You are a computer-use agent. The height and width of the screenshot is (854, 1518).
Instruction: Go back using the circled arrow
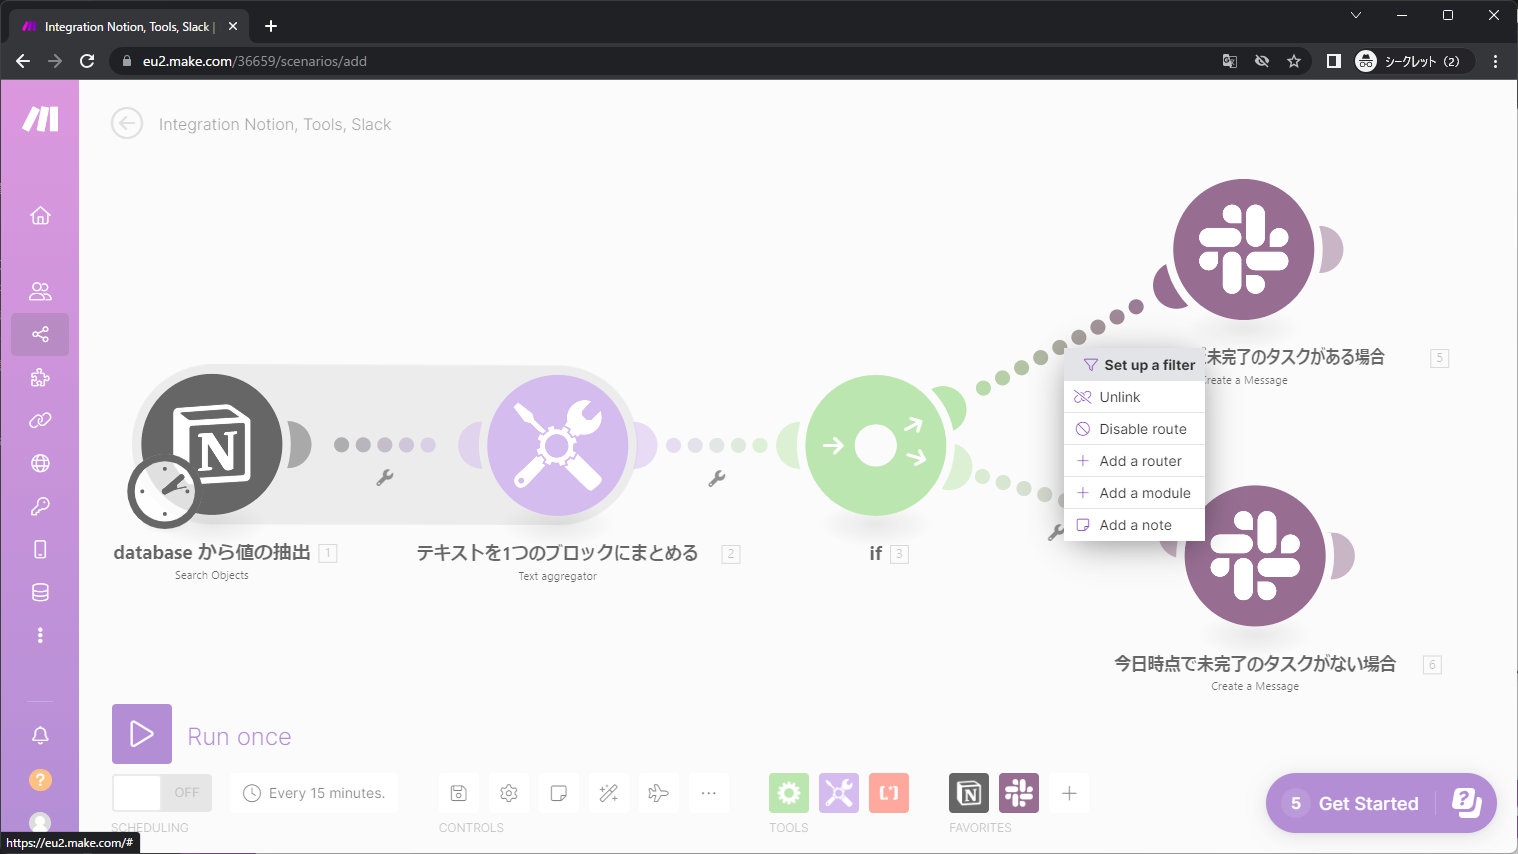pos(127,124)
